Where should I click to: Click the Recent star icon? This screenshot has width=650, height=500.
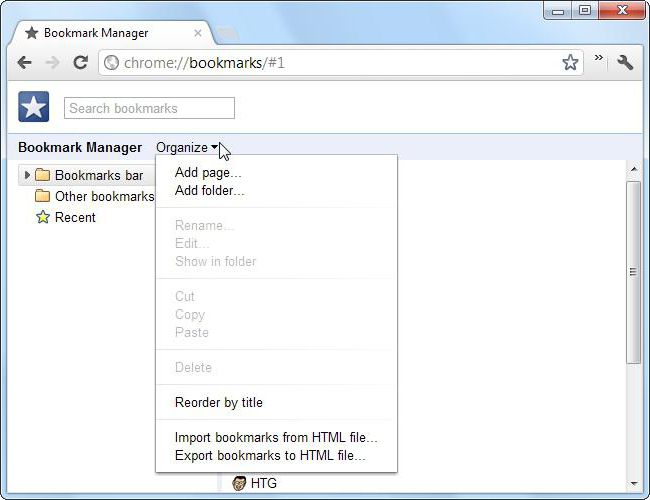[x=43, y=216]
